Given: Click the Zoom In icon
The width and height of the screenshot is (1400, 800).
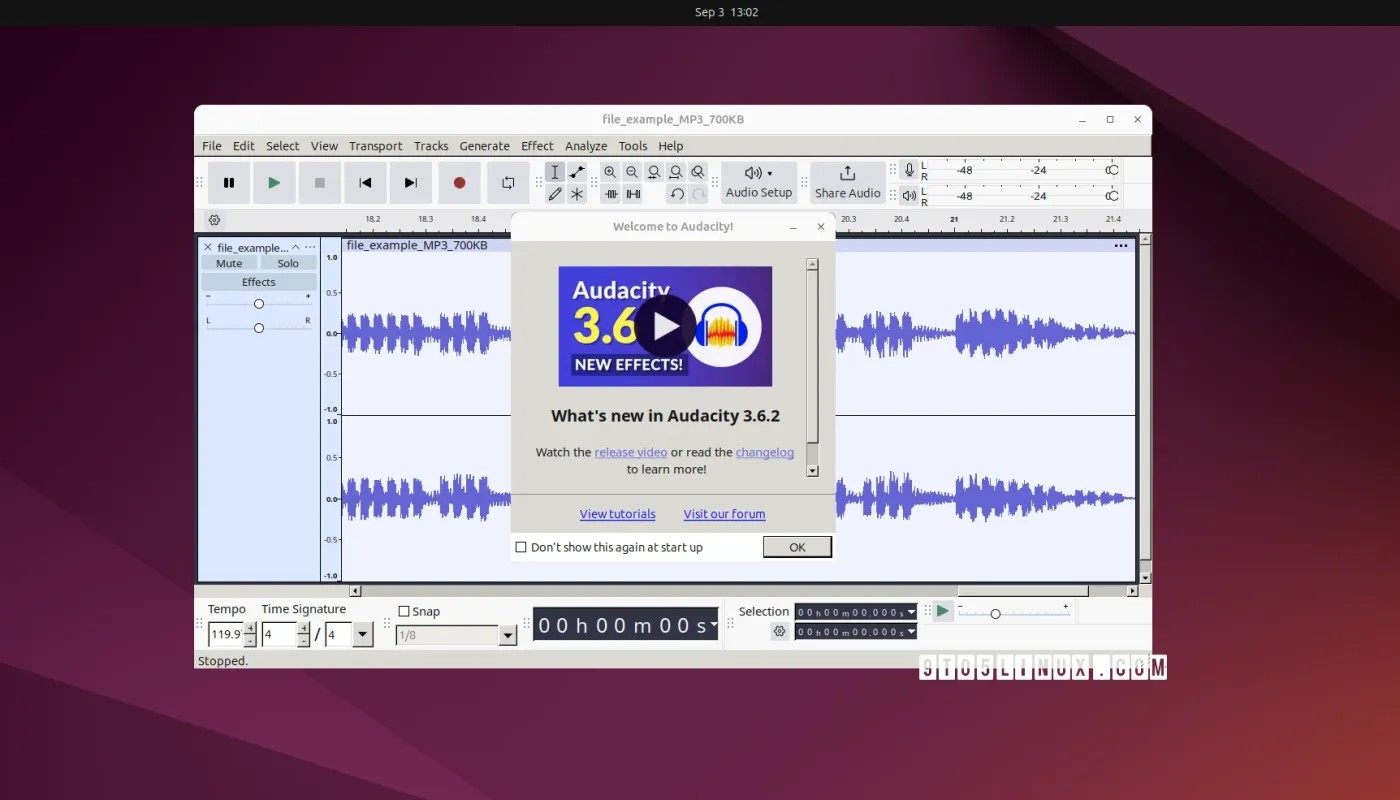Looking at the screenshot, I should coord(610,171).
